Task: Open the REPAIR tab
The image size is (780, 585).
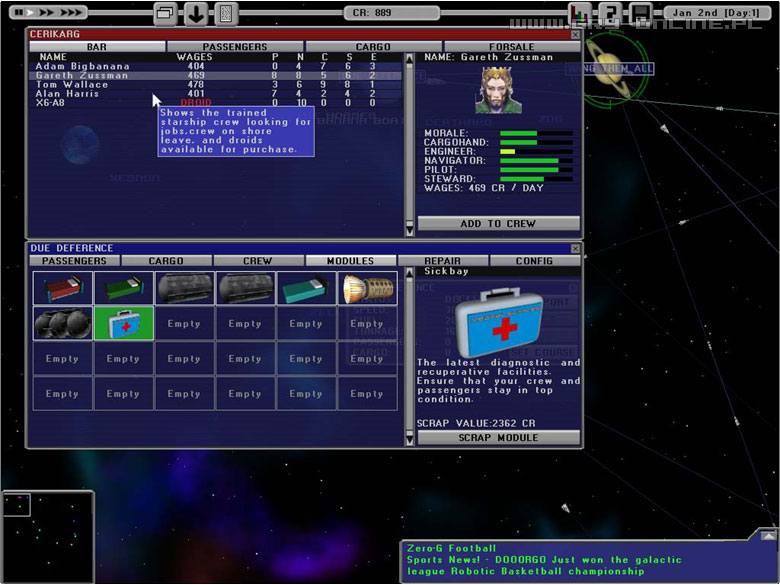Action: pos(443,261)
